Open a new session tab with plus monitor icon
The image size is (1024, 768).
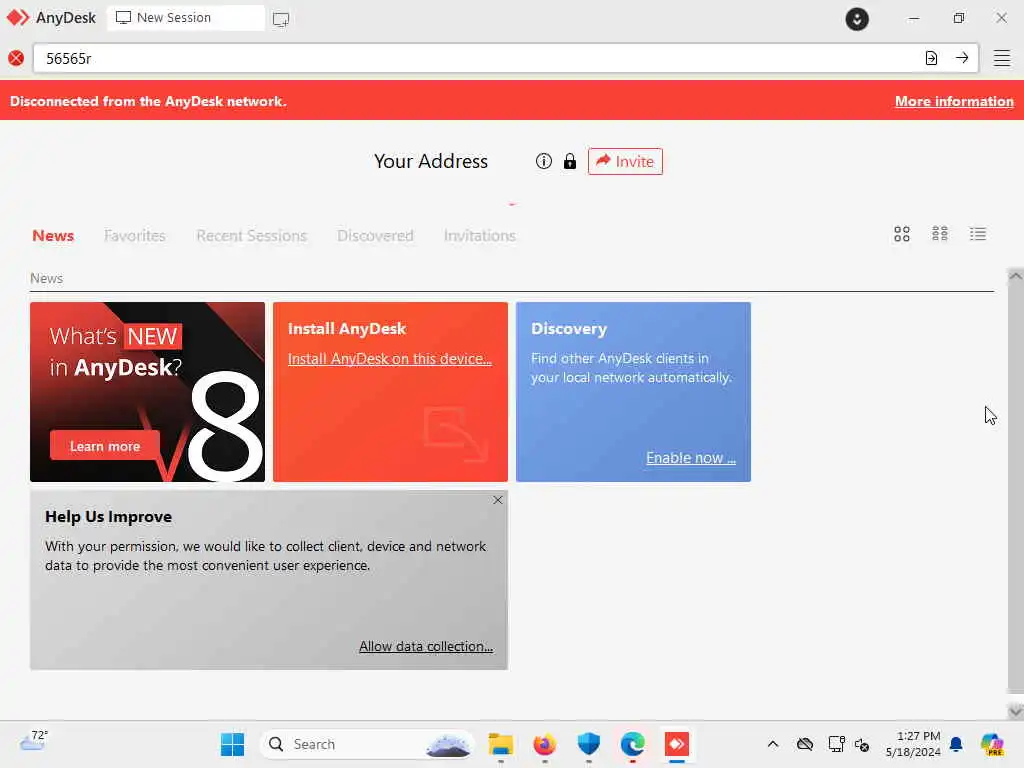[281, 19]
